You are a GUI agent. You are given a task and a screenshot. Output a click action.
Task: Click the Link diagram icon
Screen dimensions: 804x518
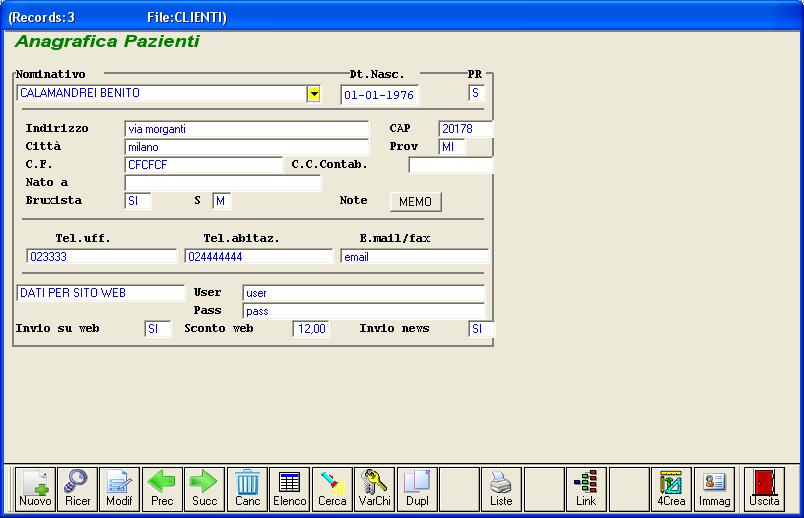click(586, 489)
